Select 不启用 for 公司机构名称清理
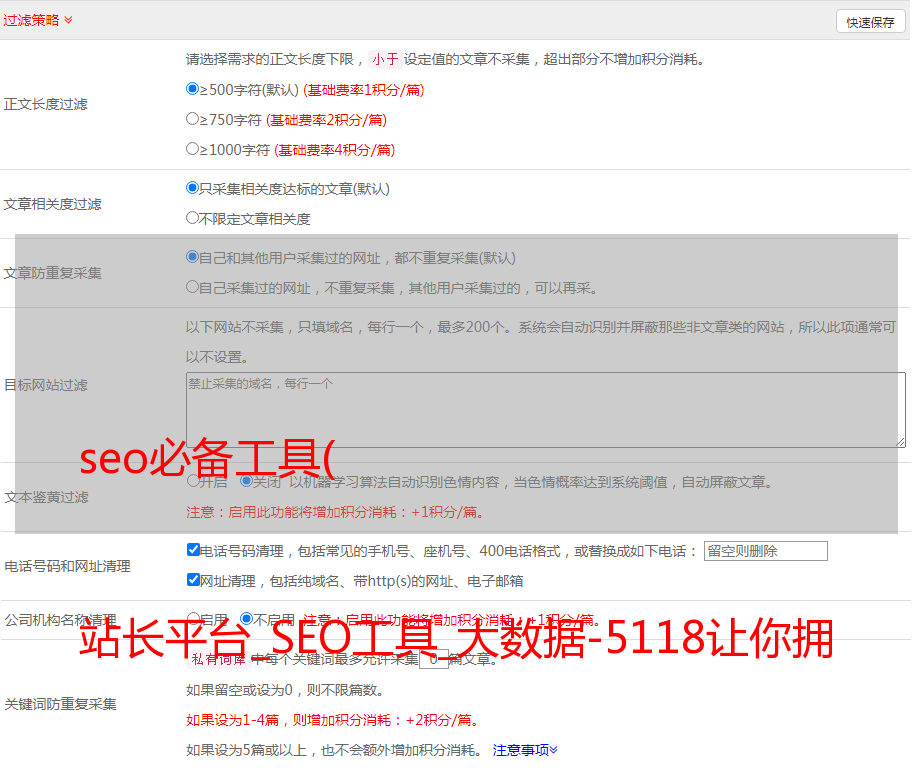912x768 pixels. [x=246, y=618]
